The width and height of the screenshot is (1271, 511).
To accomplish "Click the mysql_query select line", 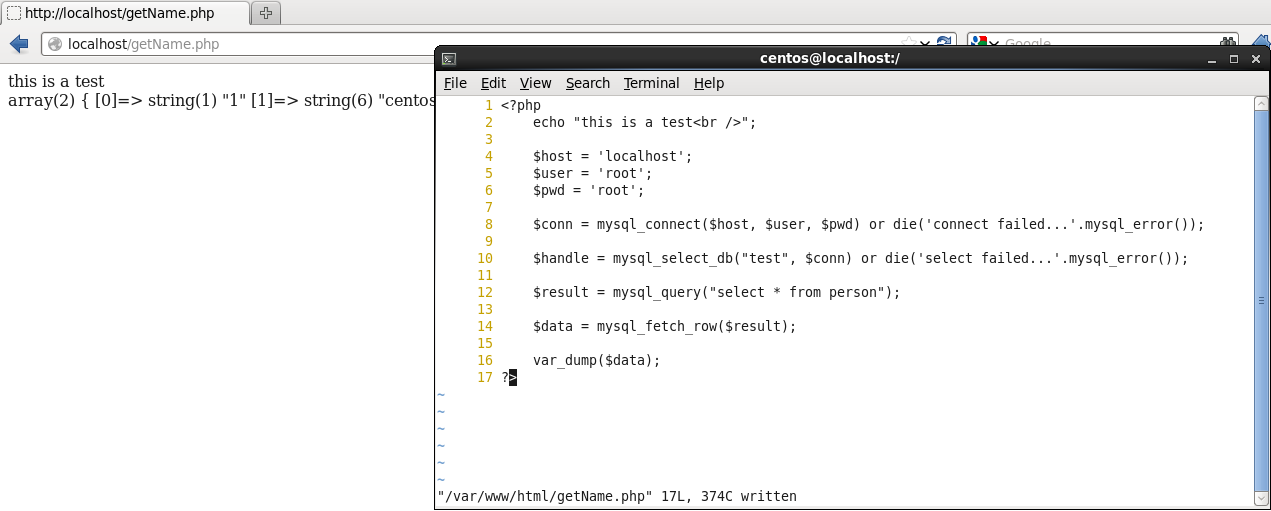I will tap(717, 292).
